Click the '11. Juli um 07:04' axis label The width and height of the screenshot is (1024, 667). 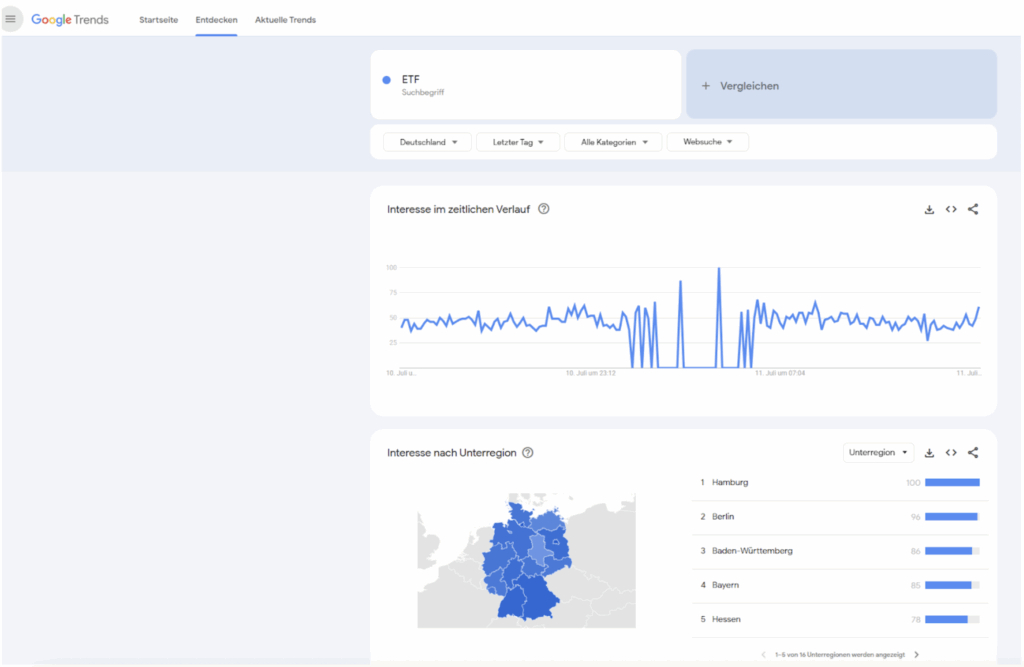point(780,373)
